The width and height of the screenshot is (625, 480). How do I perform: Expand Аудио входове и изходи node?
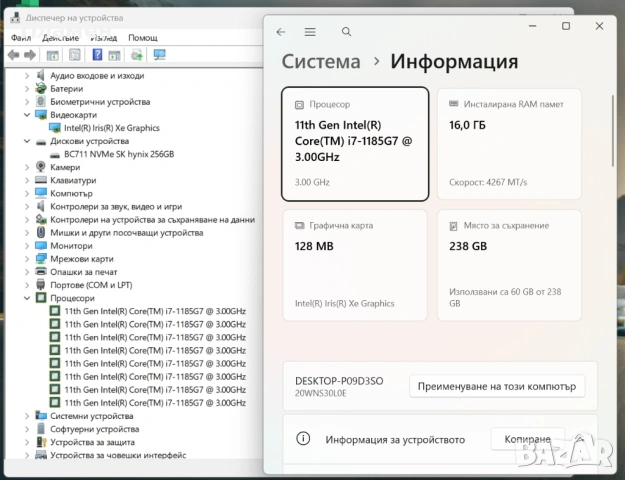[27, 75]
